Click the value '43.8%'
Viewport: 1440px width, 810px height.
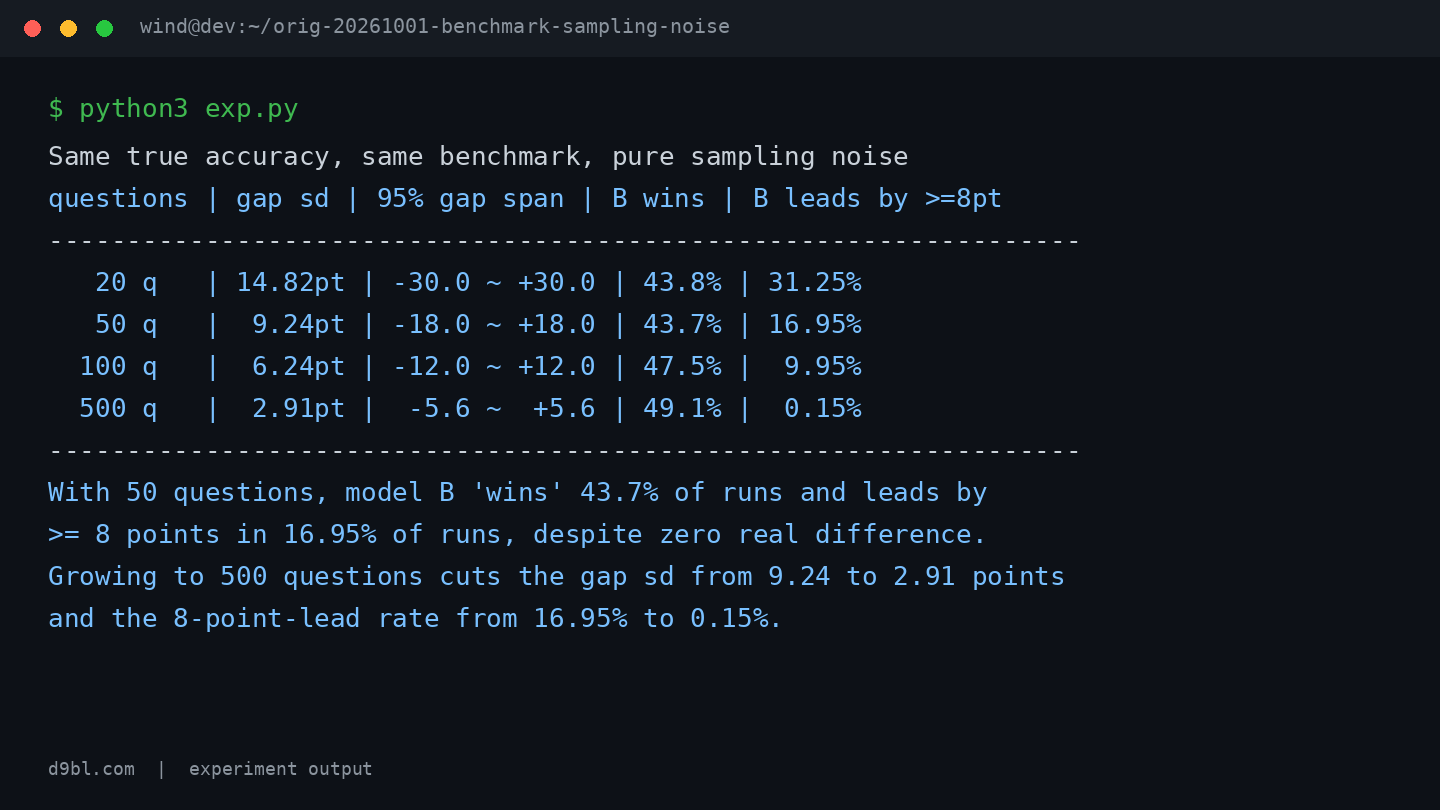point(682,283)
